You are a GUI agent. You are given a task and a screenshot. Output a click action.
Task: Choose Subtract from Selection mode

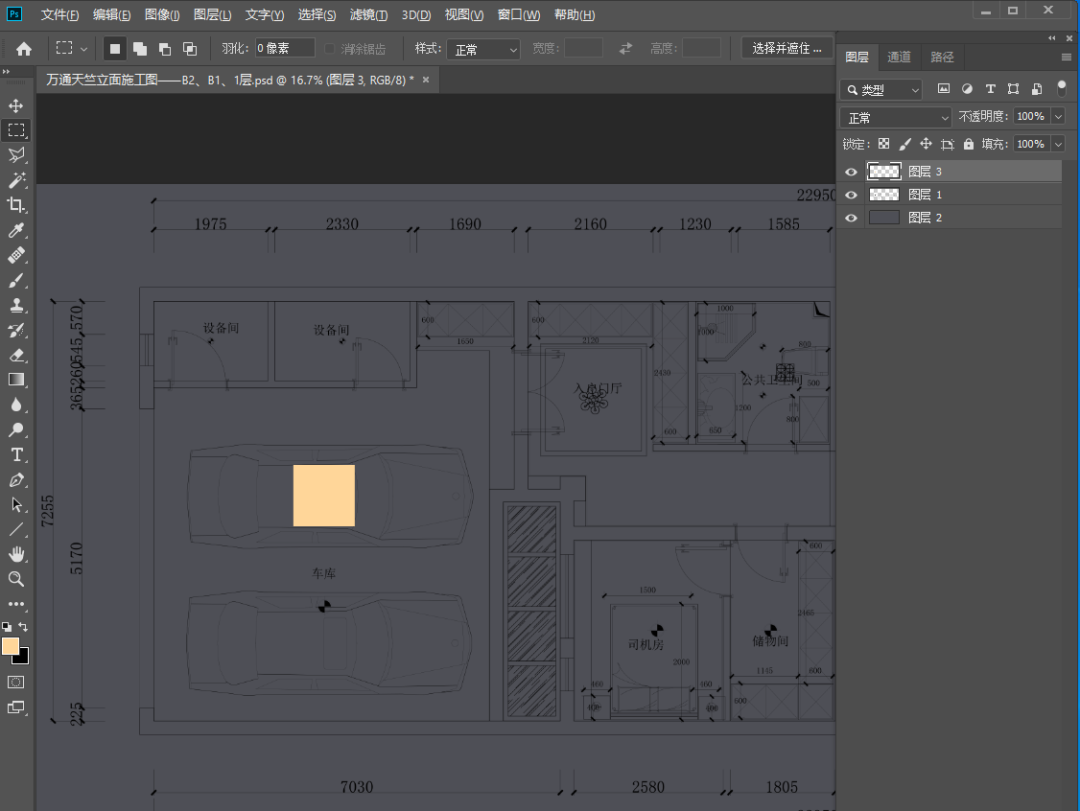165,48
